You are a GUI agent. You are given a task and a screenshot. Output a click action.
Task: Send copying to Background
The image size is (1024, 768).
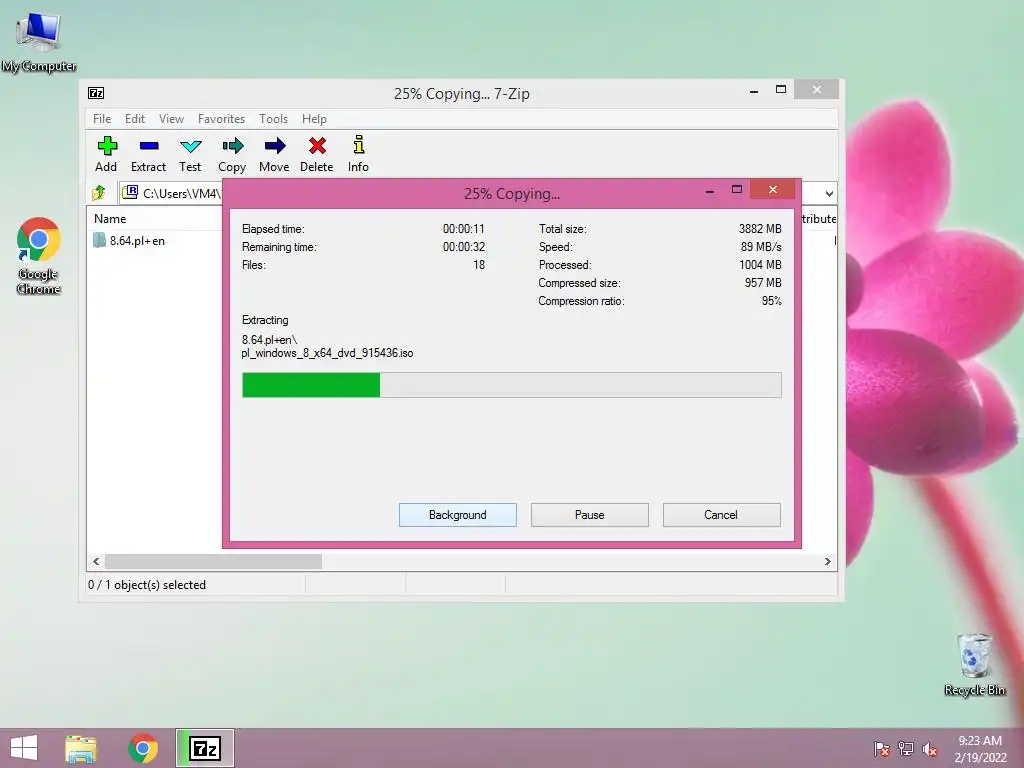coord(458,515)
